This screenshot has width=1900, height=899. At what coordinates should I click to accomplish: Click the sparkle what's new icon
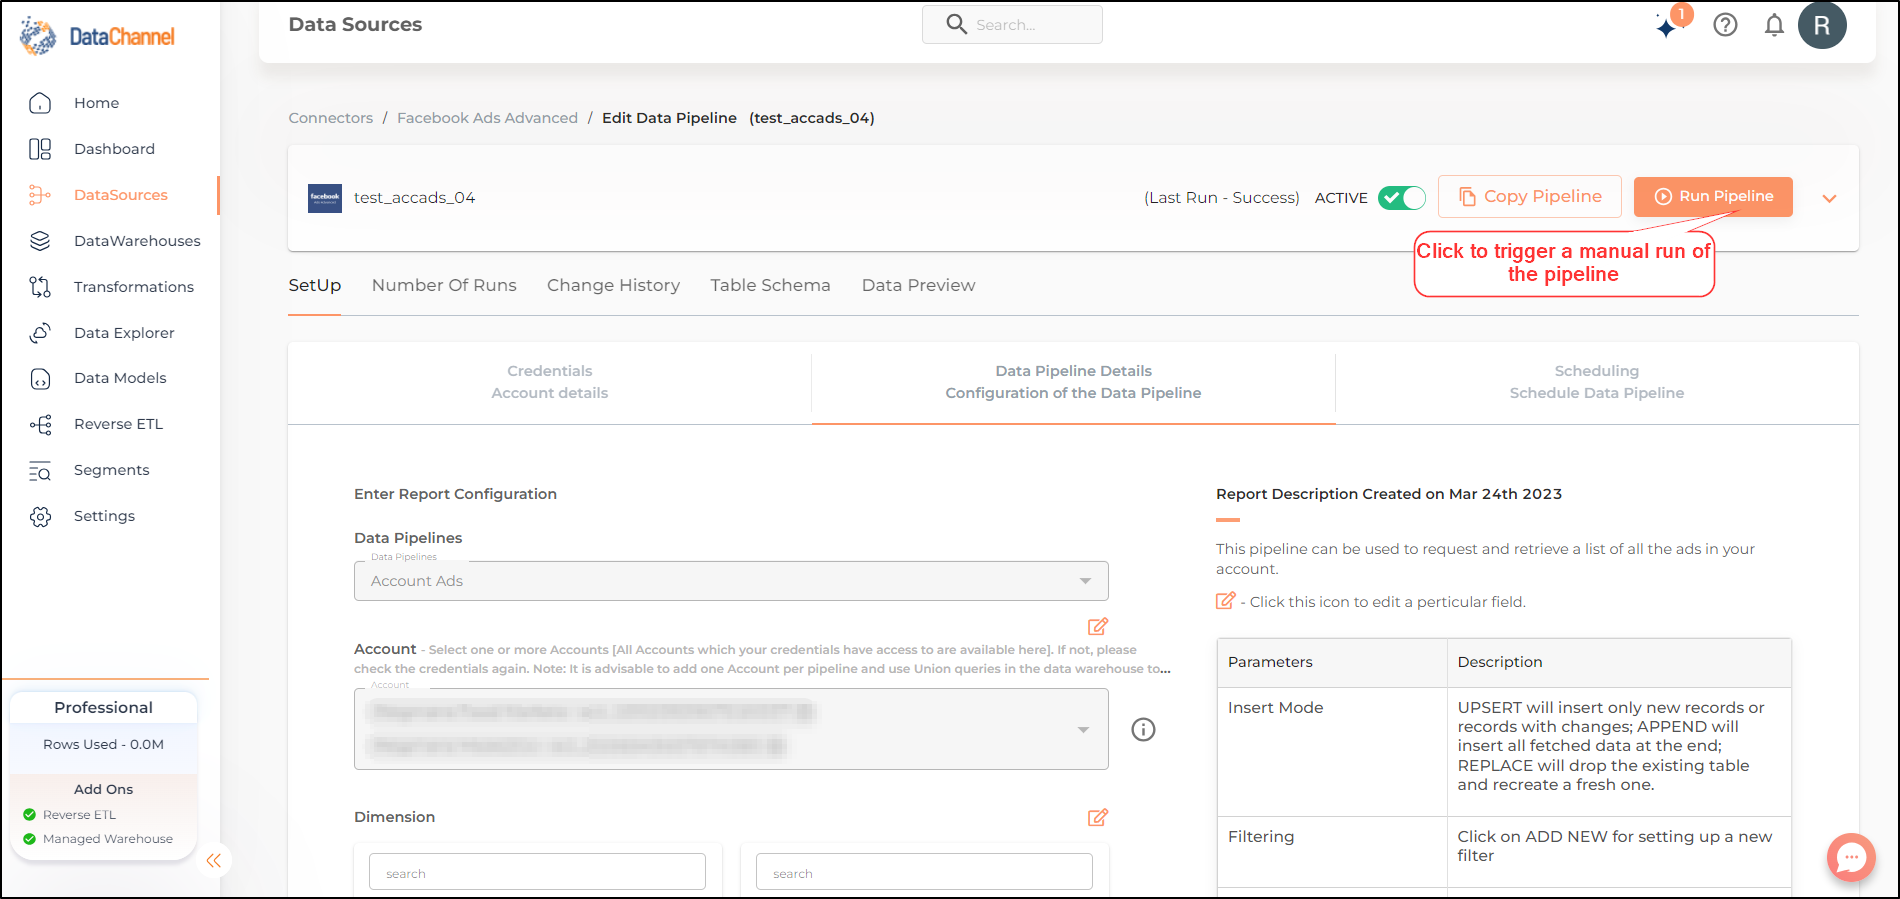point(1667,27)
